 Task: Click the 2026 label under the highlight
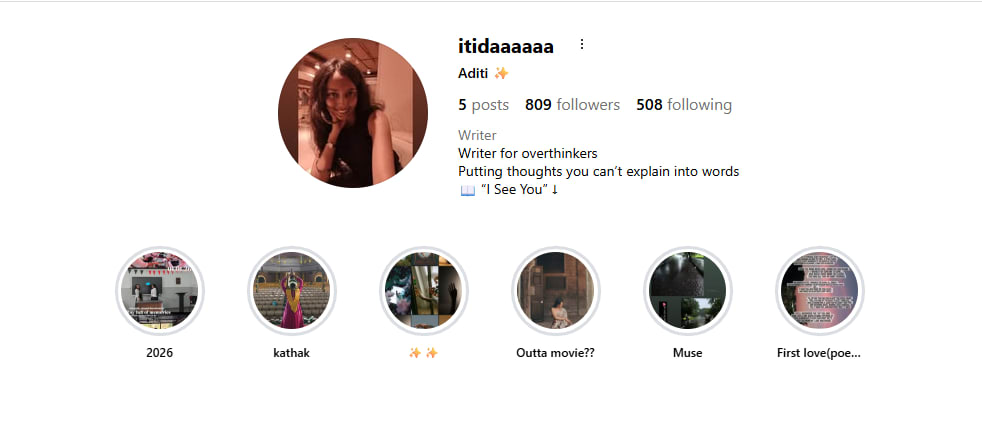pyautogui.click(x=160, y=353)
